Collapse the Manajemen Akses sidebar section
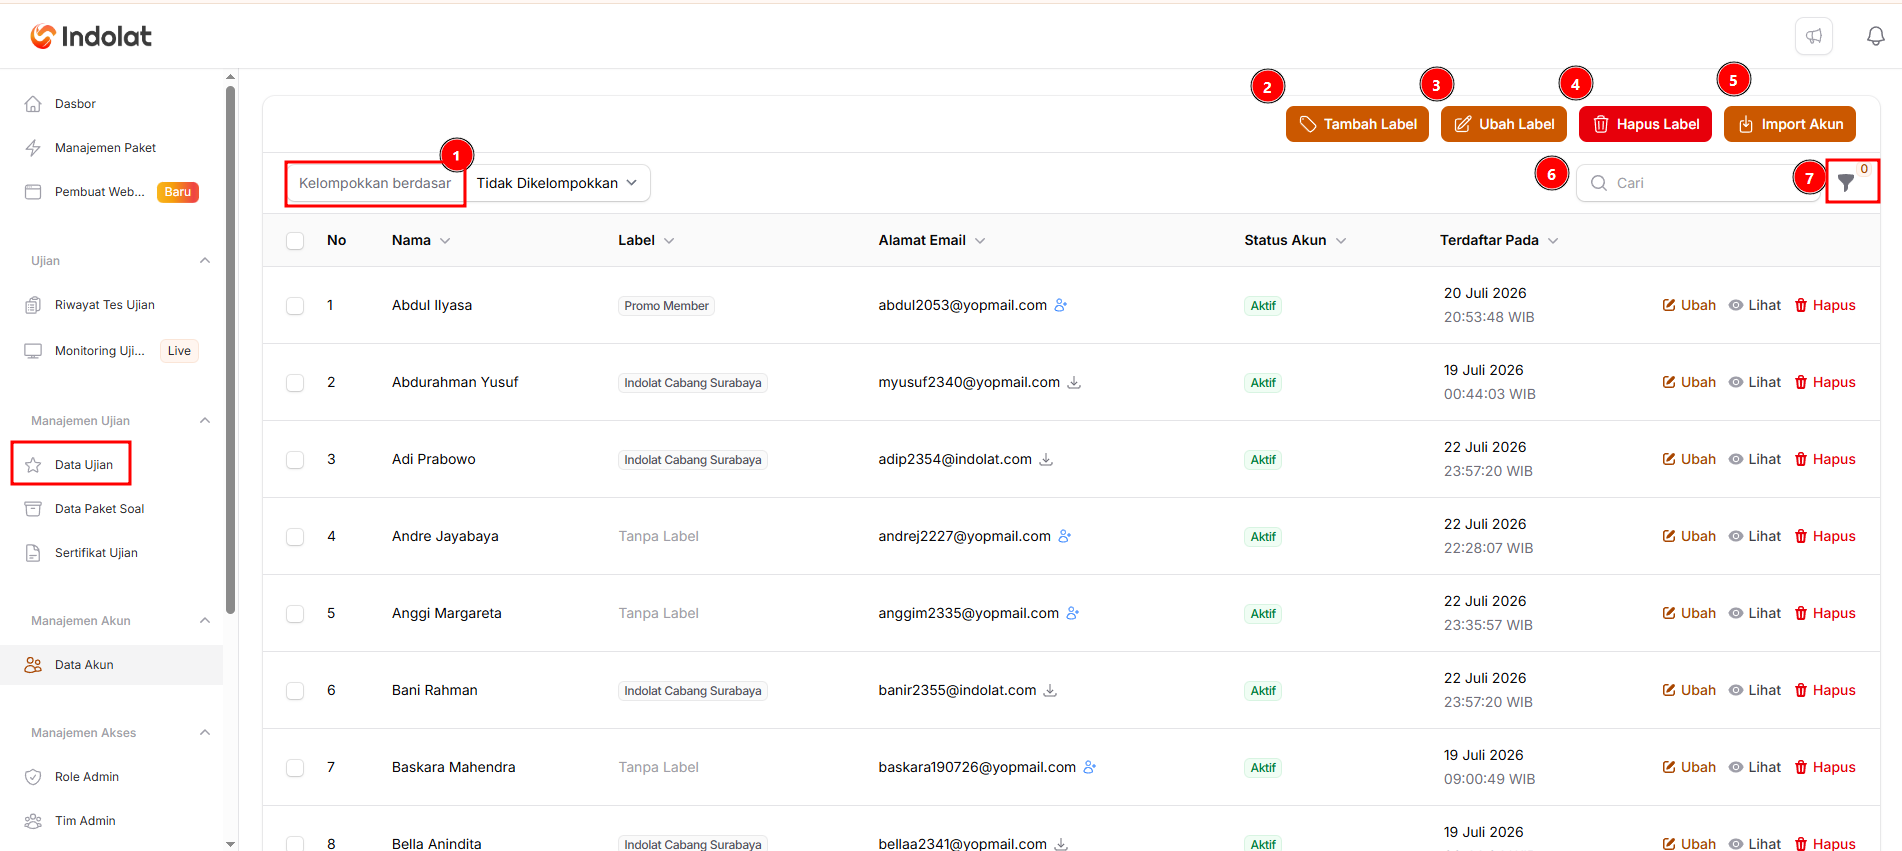 click(205, 732)
